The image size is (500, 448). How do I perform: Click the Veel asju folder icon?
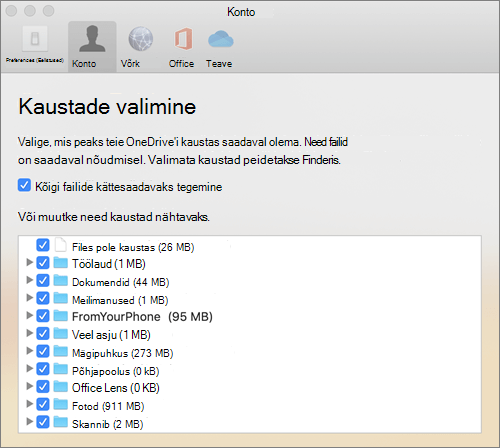point(61,333)
